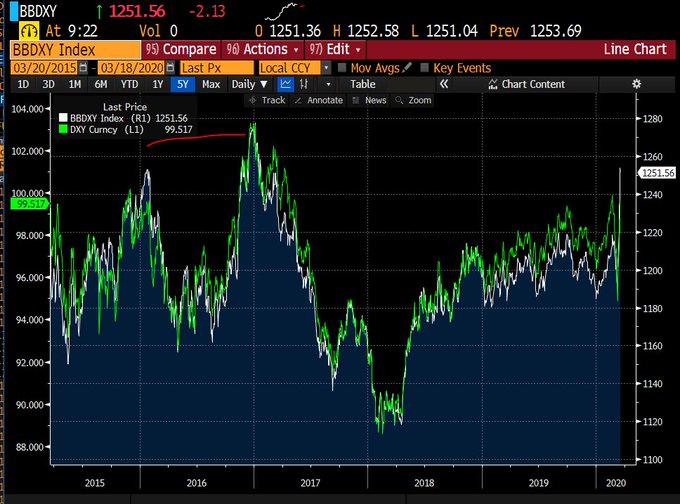Open the end date calendar picker
The image size is (680, 504).
point(170,68)
